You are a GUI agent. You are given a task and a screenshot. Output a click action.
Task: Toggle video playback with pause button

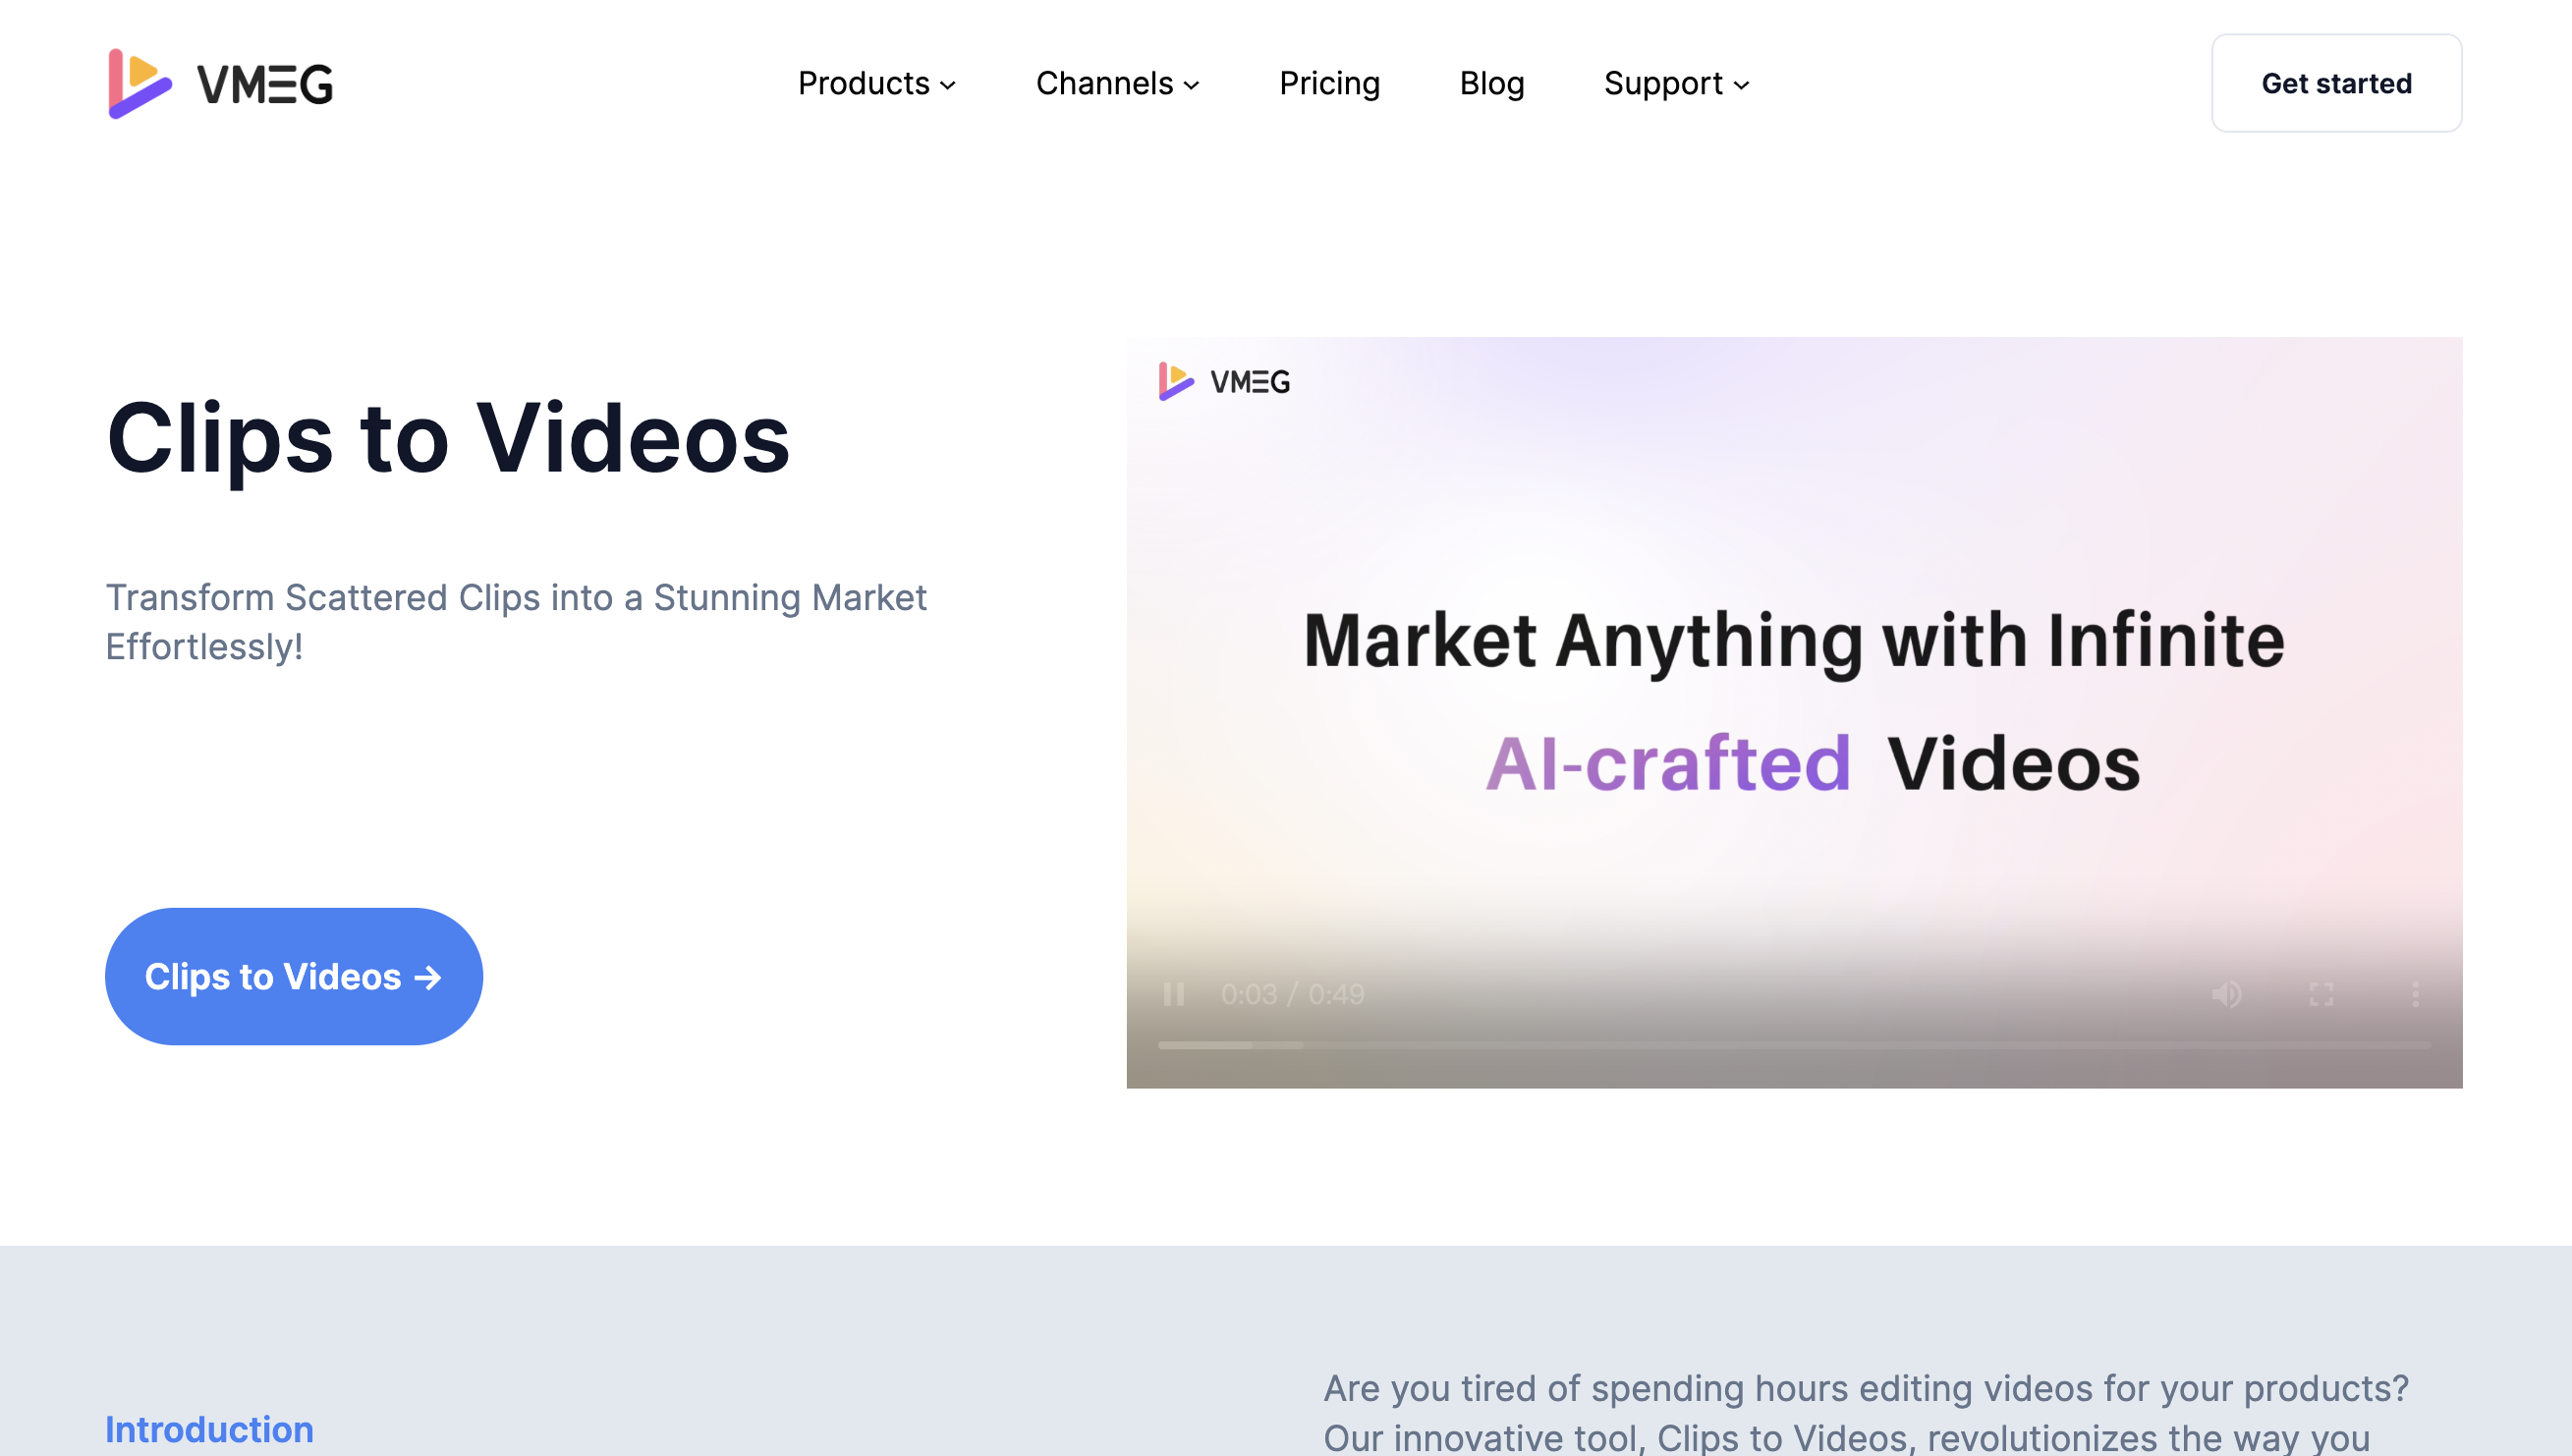pos(1175,993)
